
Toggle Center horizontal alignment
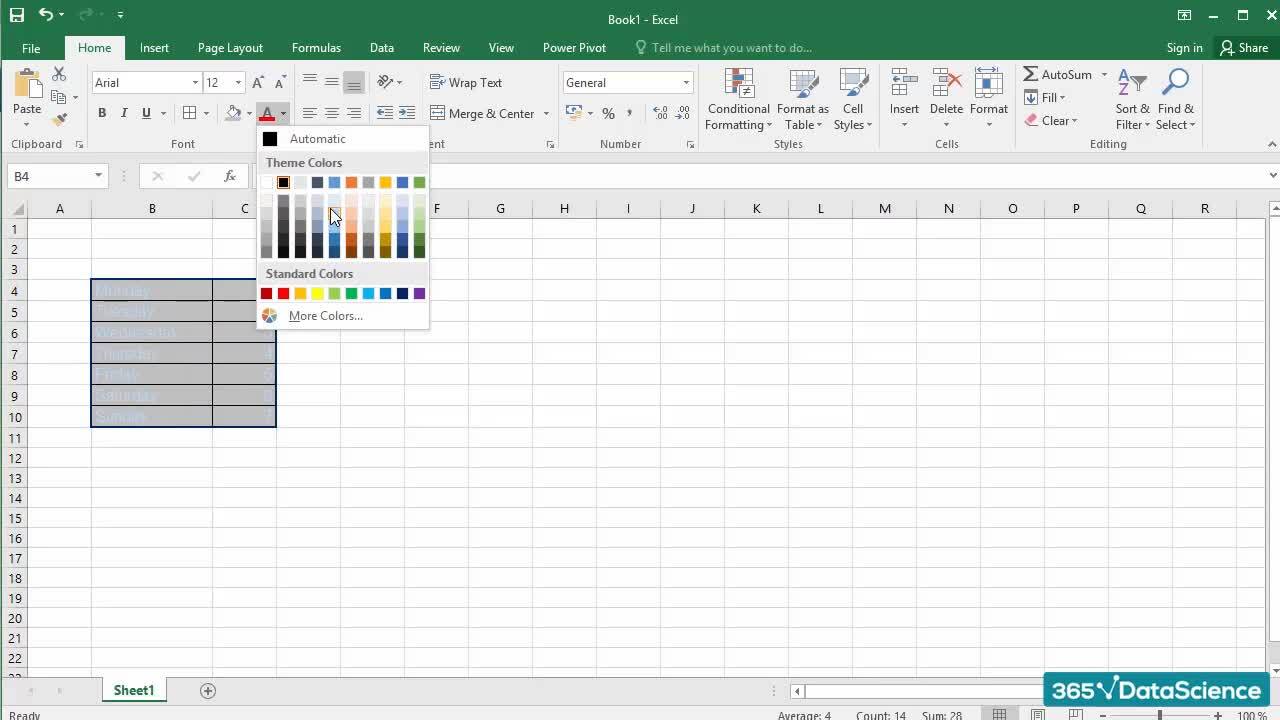click(331, 113)
